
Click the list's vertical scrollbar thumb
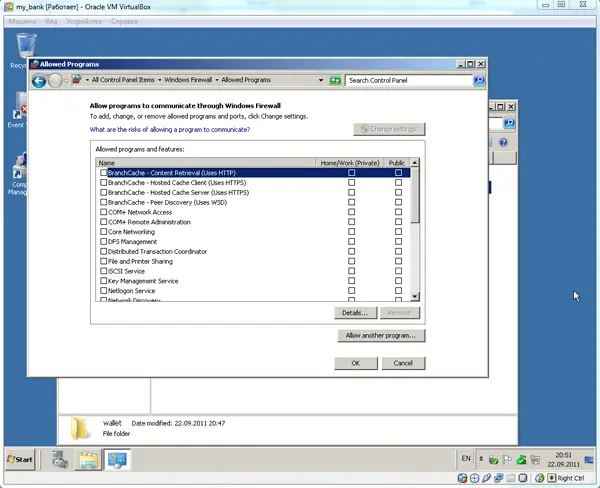(415, 195)
